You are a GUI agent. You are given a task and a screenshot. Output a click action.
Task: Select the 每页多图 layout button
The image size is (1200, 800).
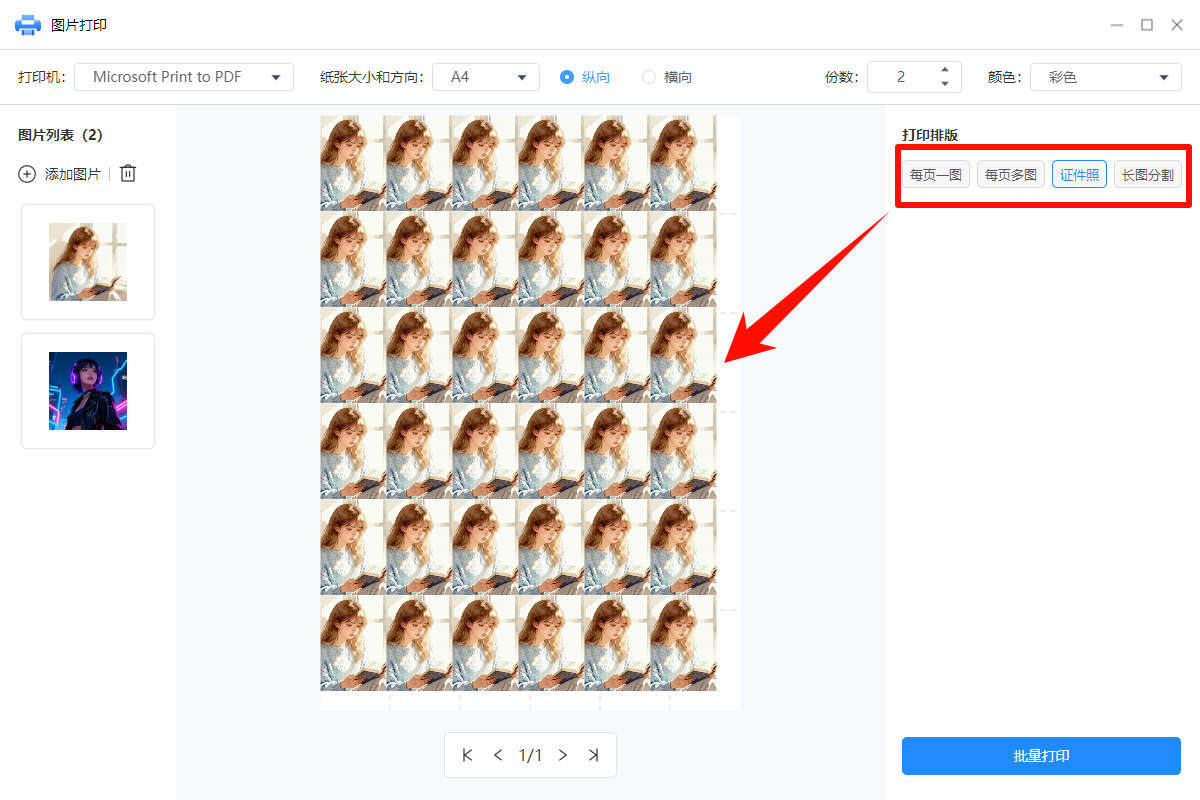(x=1010, y=173)
